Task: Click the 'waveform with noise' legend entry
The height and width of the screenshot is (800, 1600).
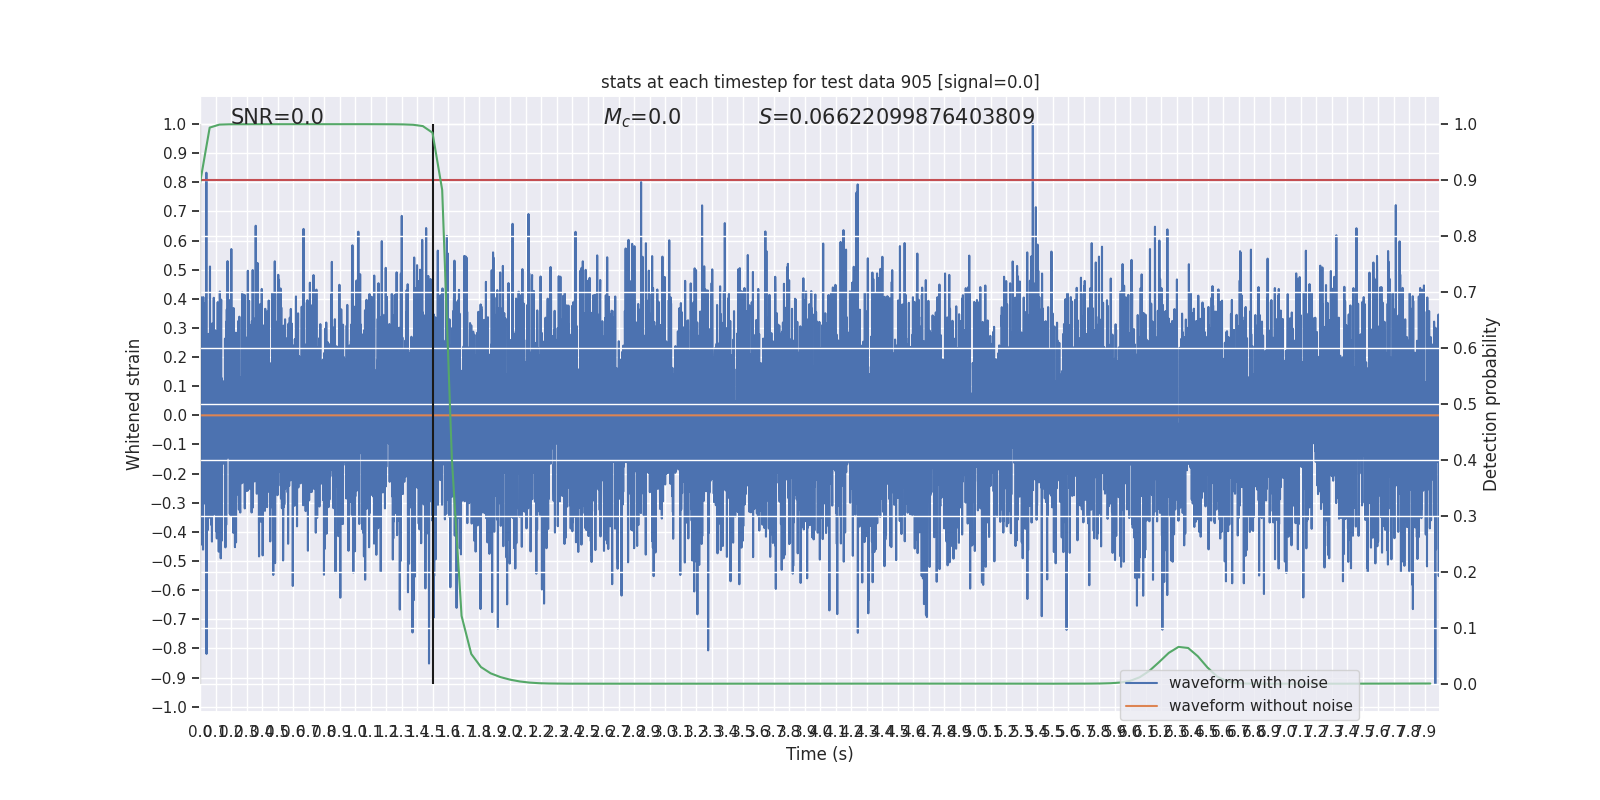Action: click(x=1248, y=683)
